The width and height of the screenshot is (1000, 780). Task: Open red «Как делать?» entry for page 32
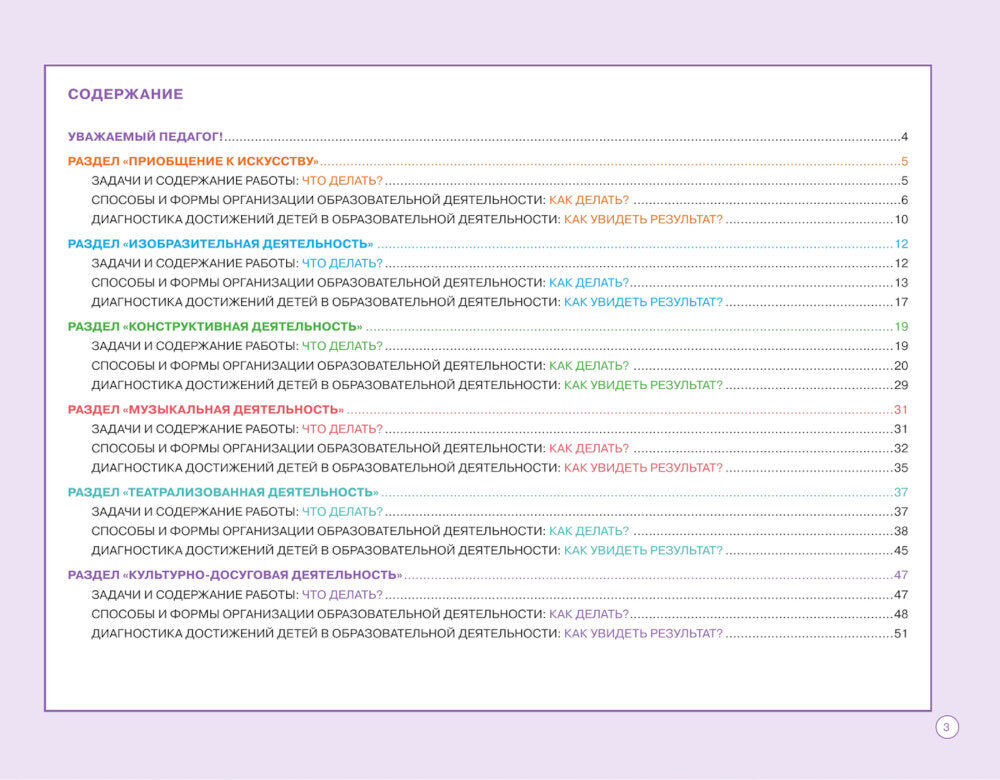click(589, 448)
